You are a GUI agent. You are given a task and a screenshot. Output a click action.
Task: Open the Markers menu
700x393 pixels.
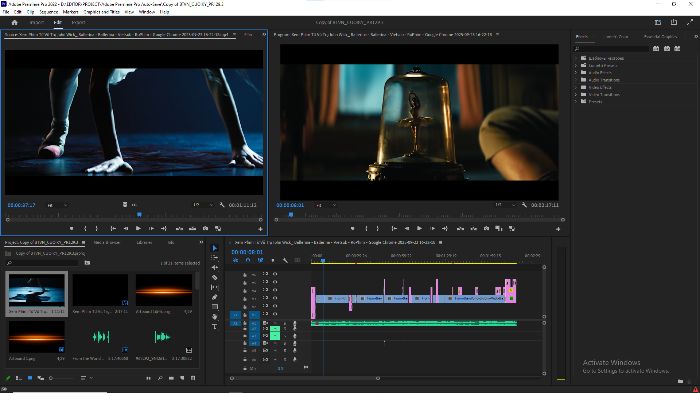[x=71, y=12]
